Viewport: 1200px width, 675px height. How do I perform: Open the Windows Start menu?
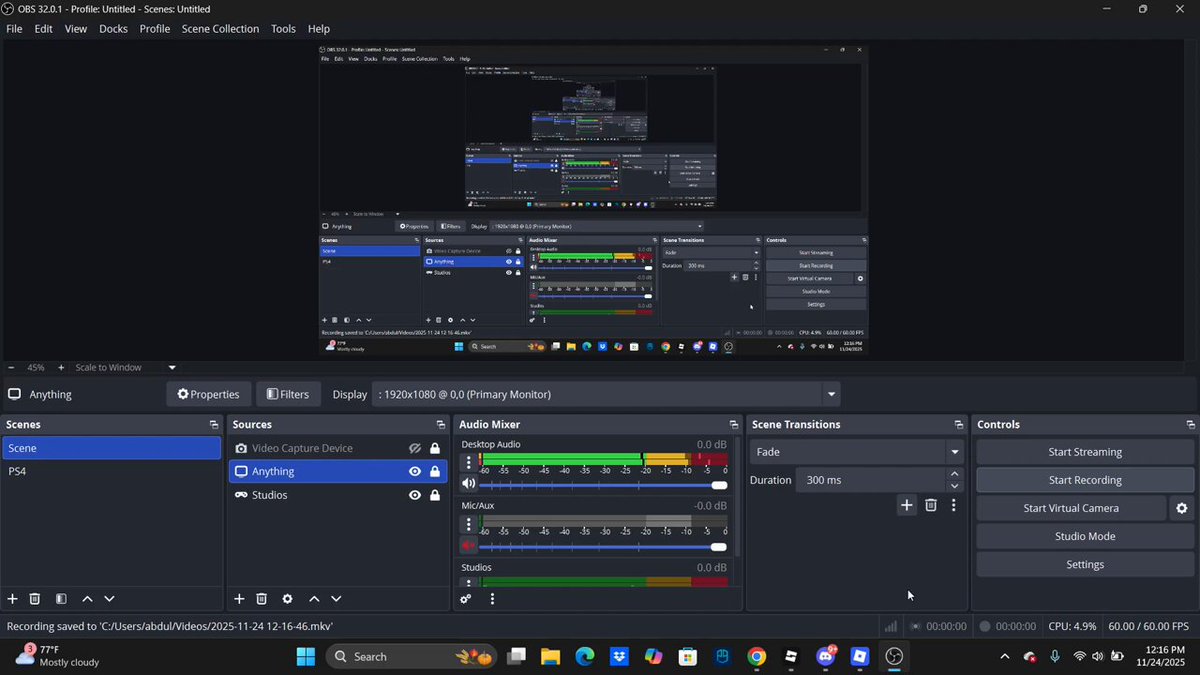click(305, 656)
